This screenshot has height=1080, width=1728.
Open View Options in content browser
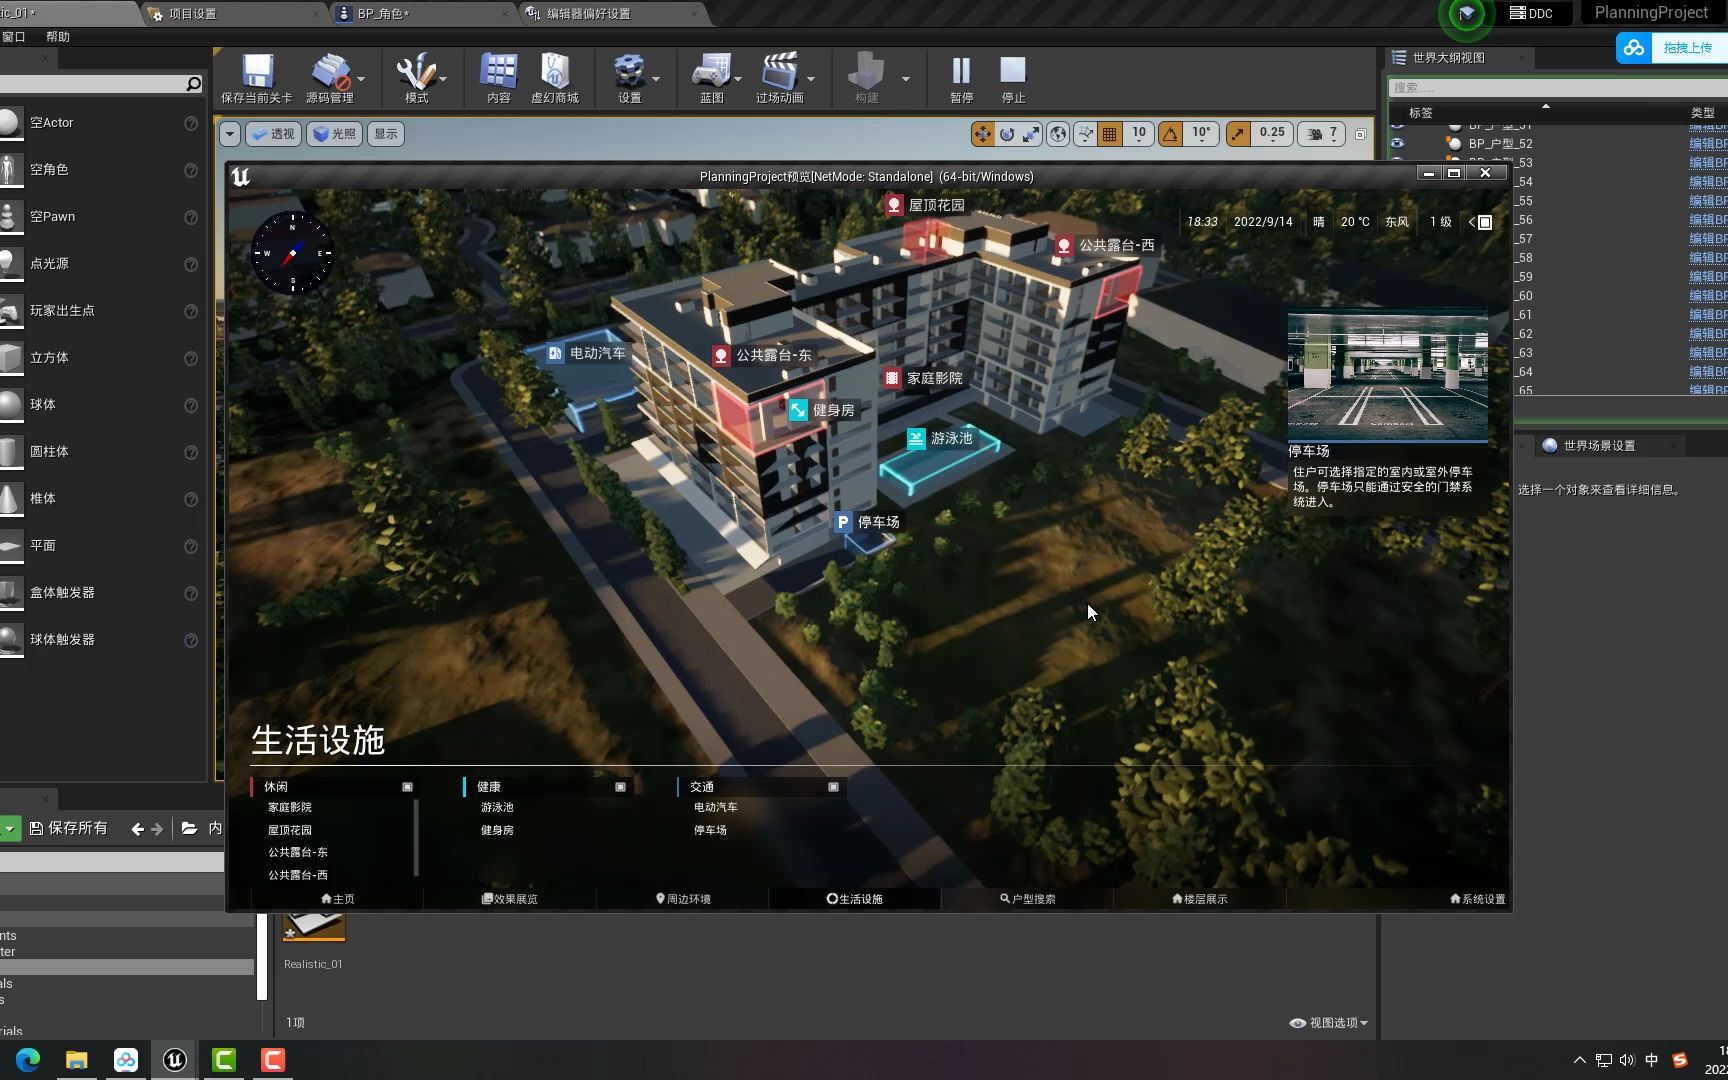1329,1023
